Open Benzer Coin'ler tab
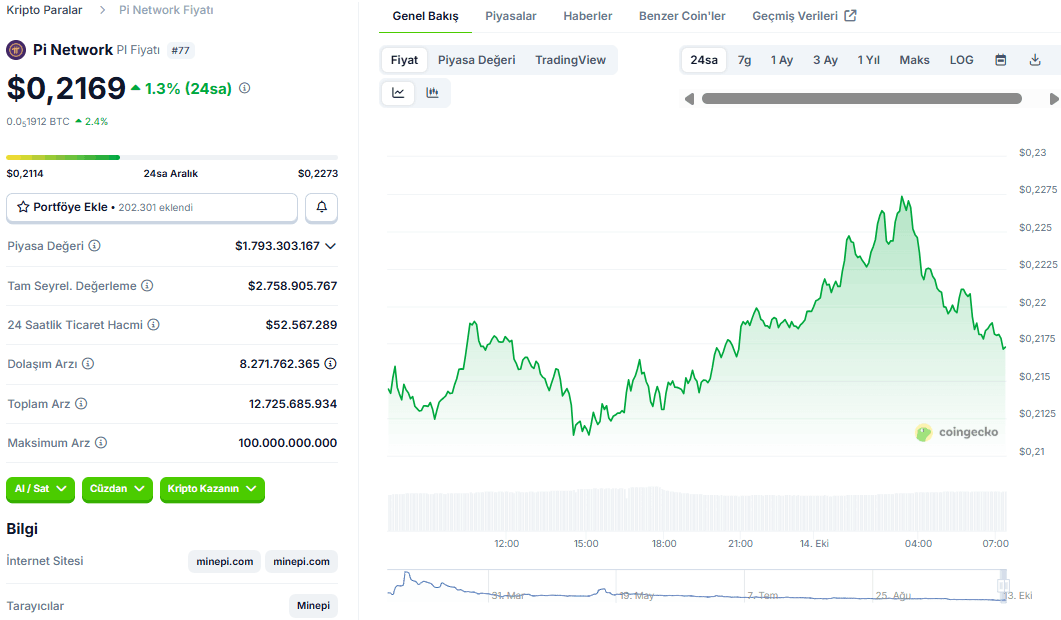 682,16
